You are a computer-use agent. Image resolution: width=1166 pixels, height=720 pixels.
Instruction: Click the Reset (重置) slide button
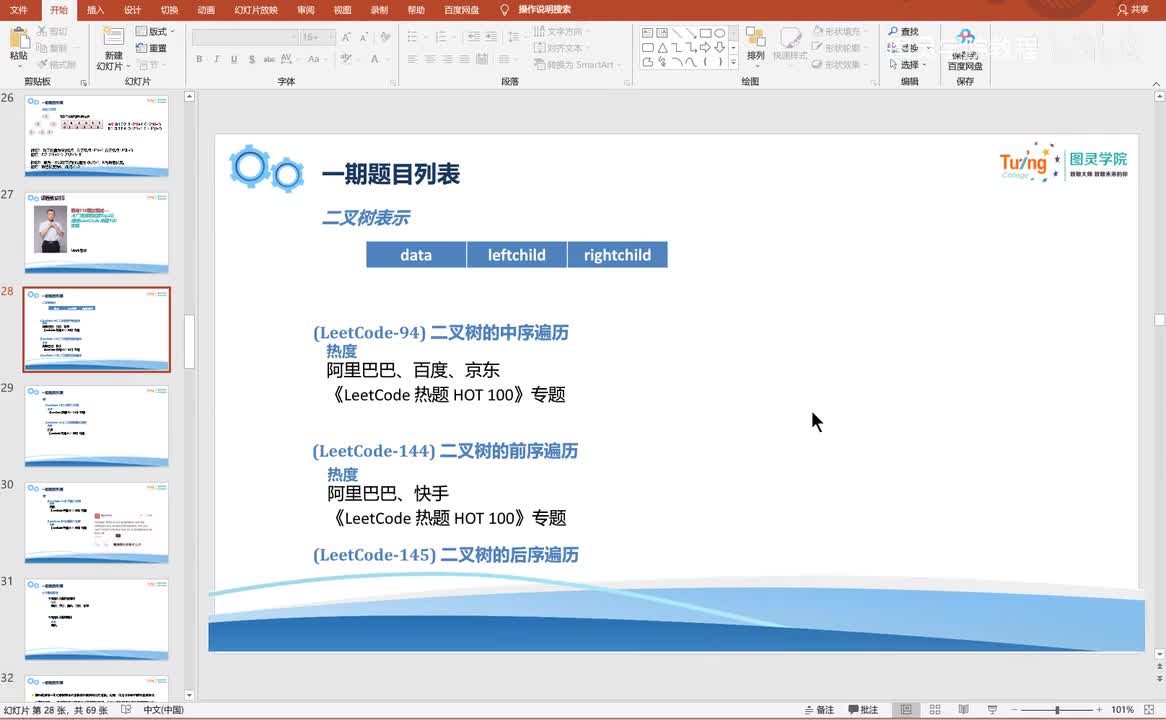click(x=151, y=48)
